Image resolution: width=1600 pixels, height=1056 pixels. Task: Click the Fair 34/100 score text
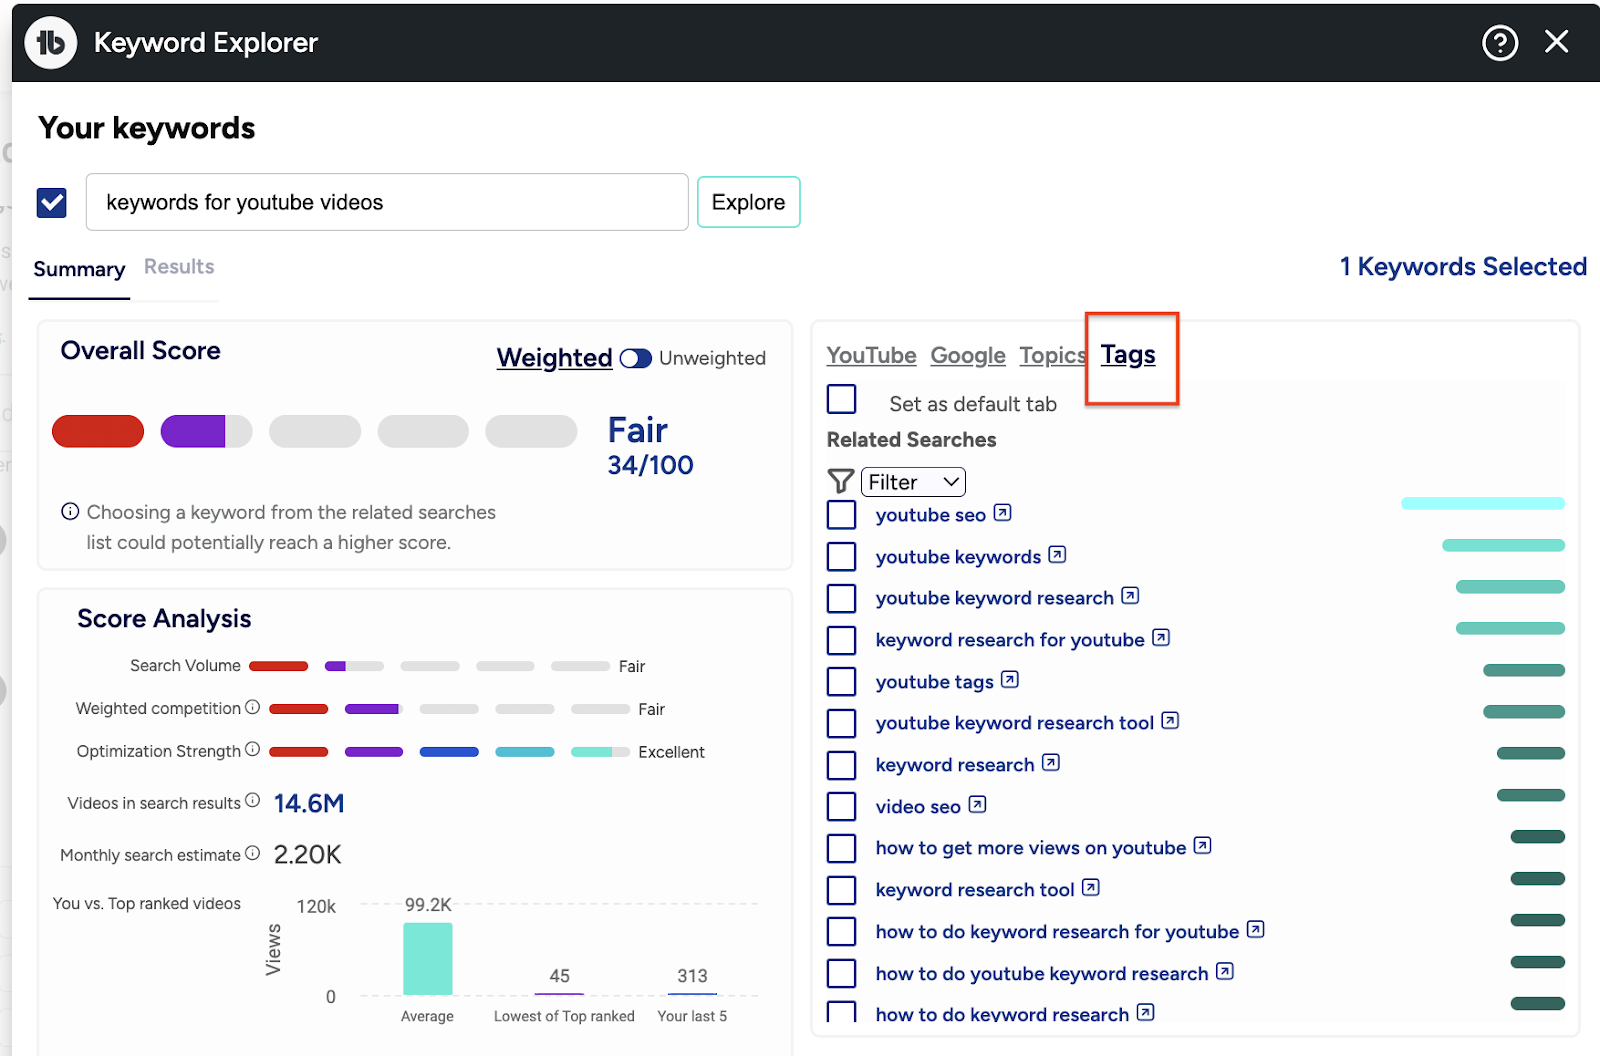650,446
